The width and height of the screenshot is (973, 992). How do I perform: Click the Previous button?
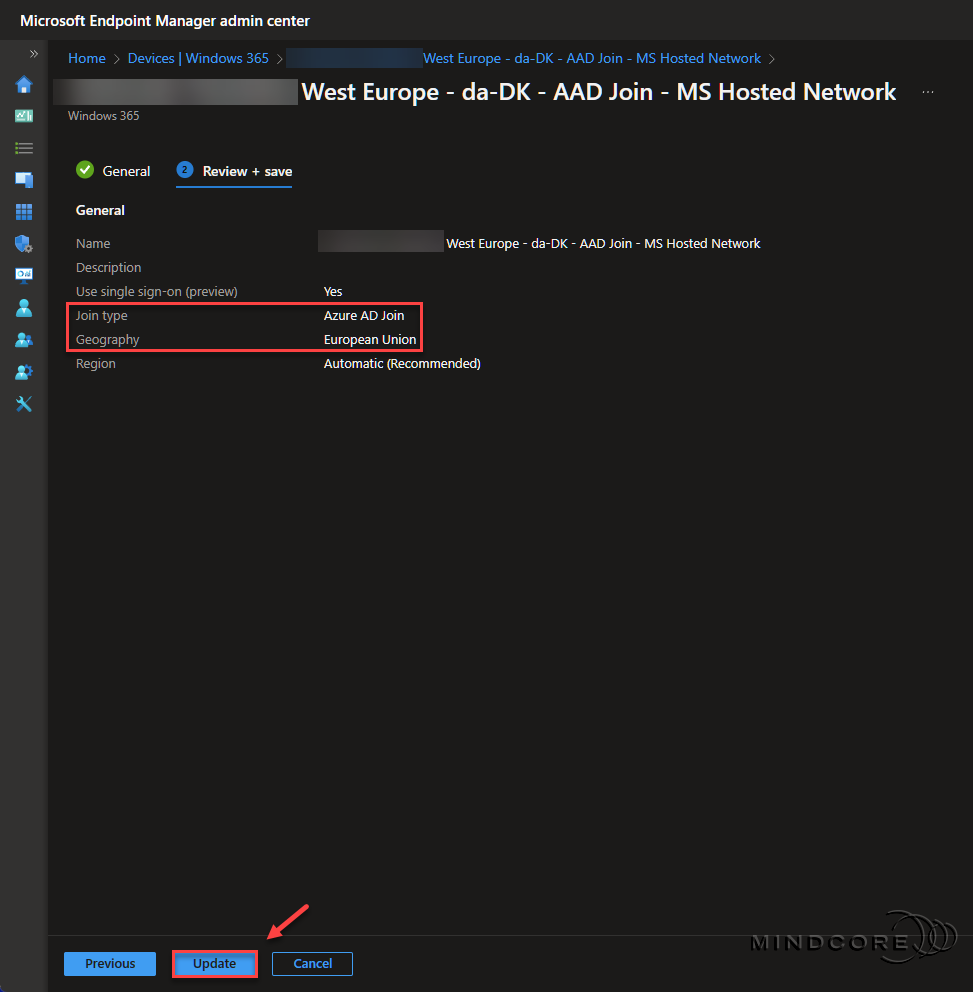coord(109,963)
